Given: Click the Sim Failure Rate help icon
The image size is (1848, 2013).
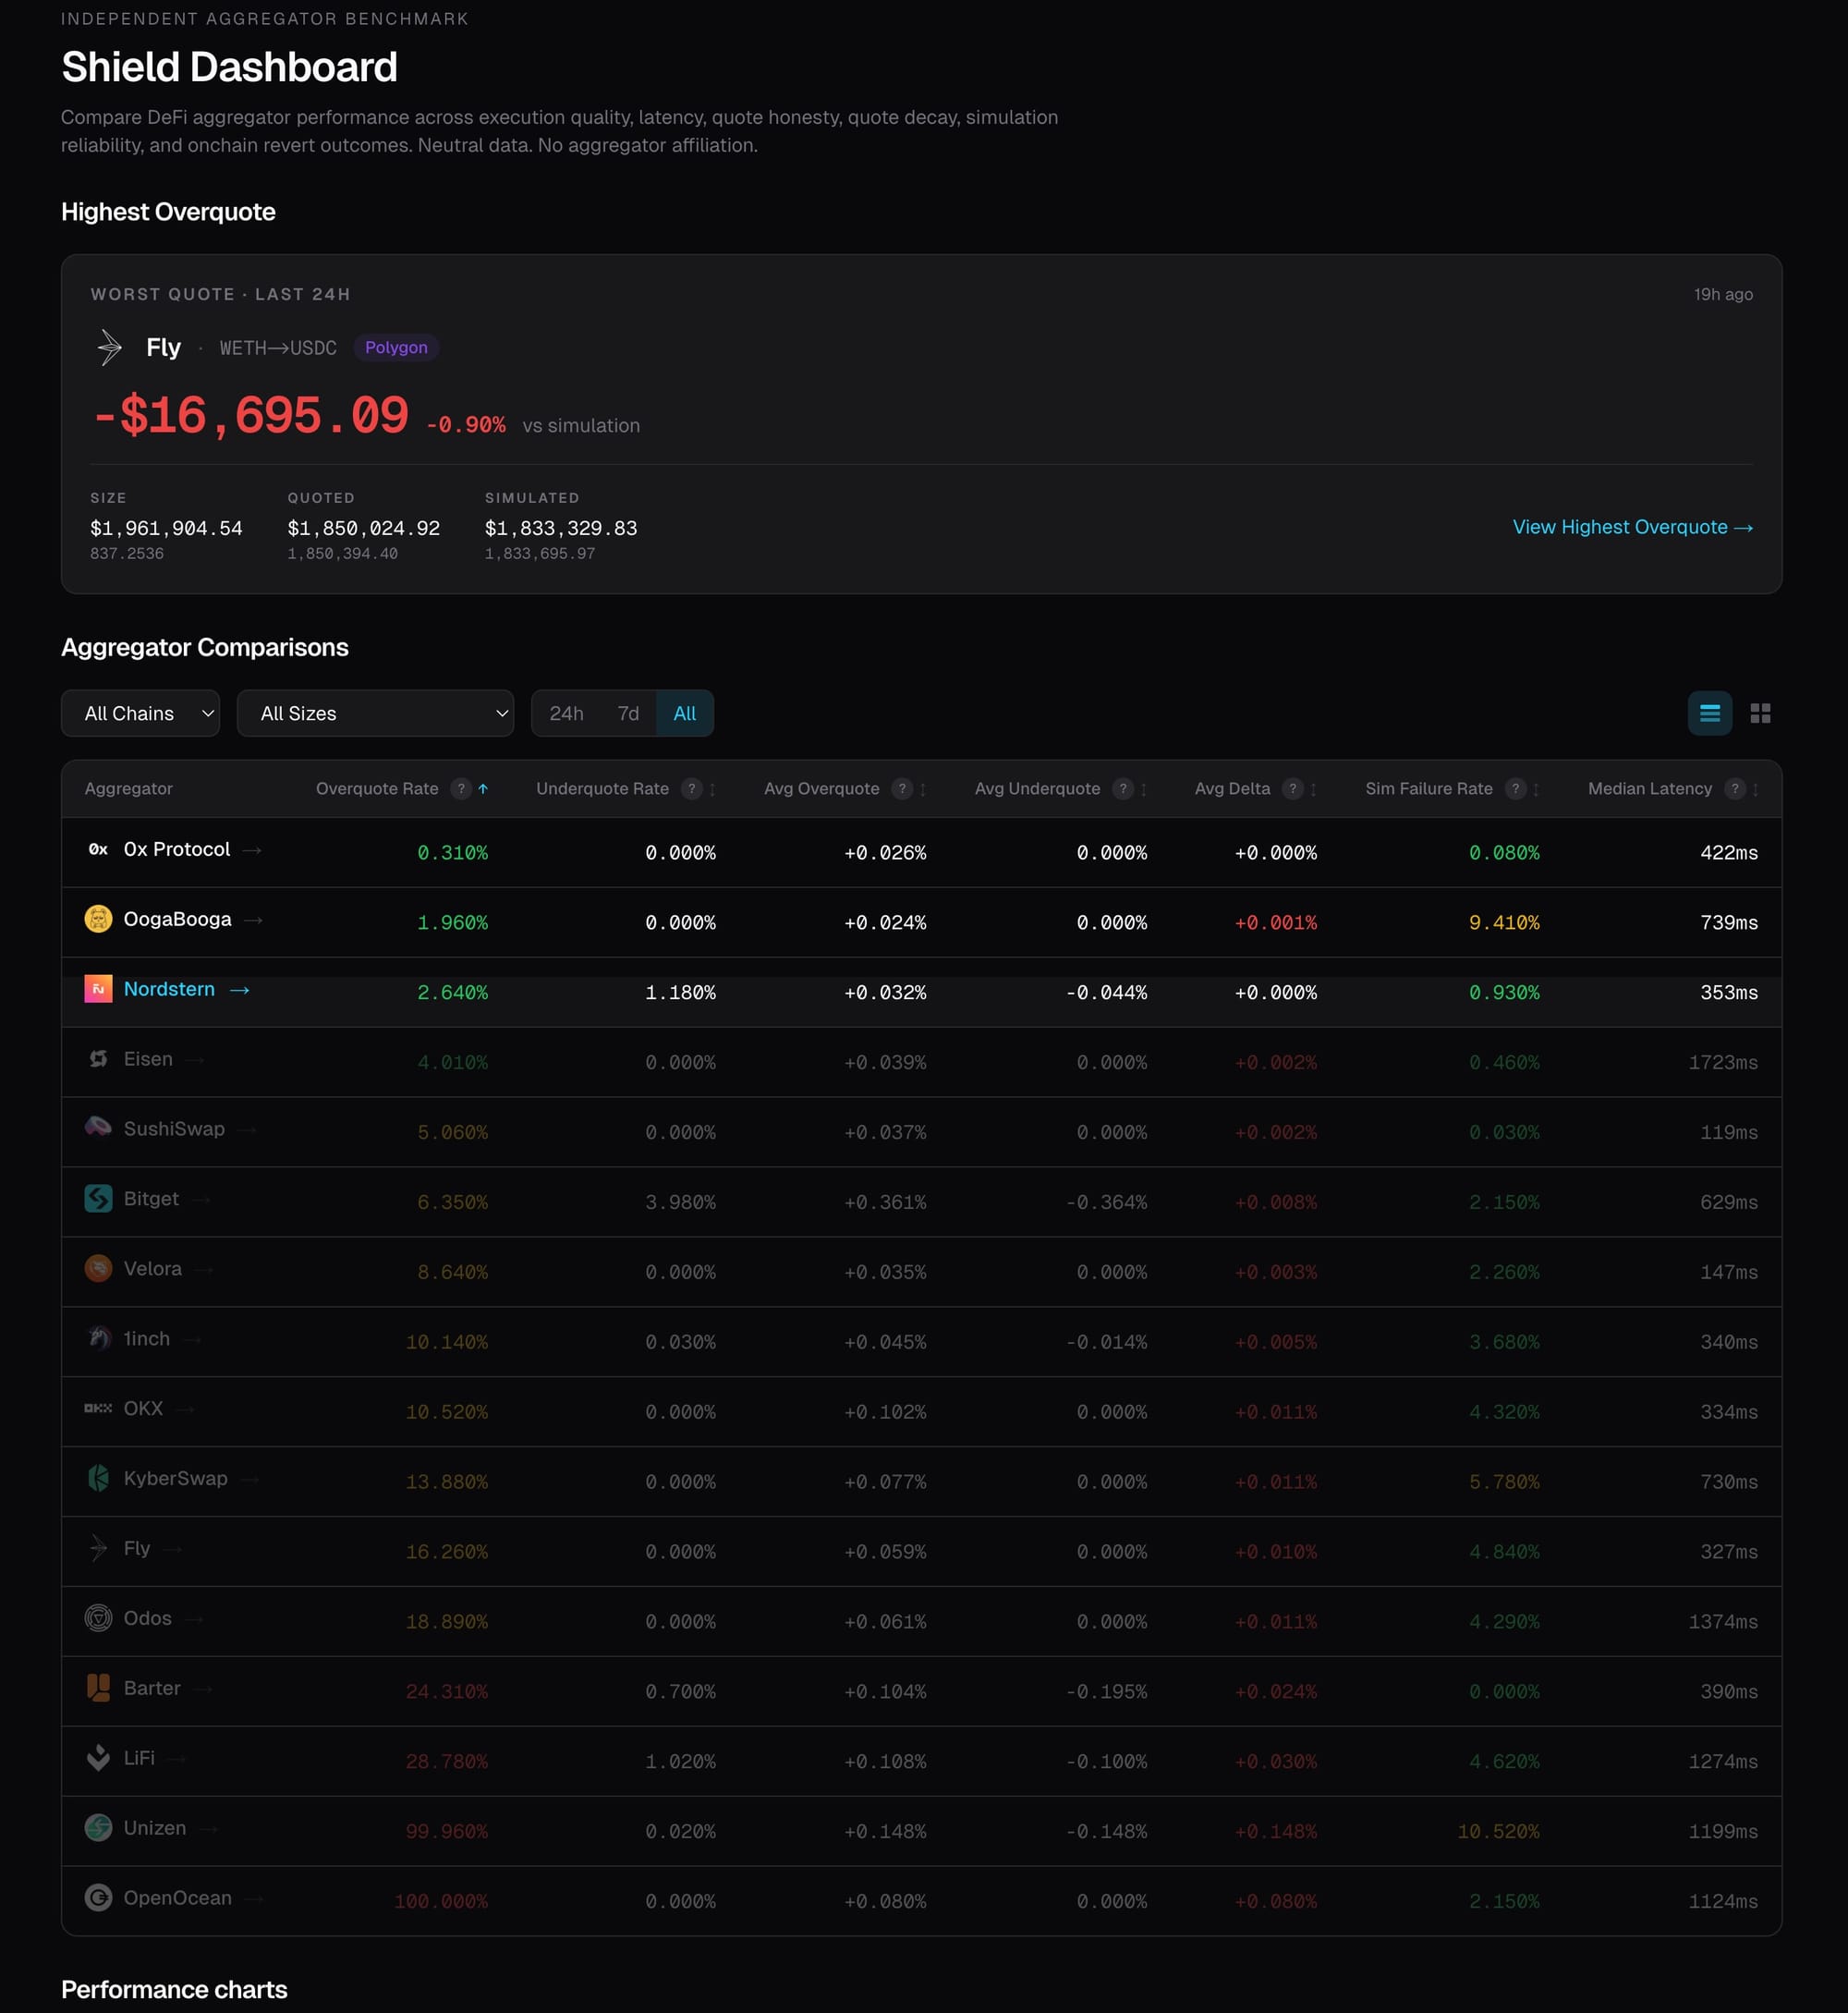Looking at the screenshot, I should (x=1515, y=788).
